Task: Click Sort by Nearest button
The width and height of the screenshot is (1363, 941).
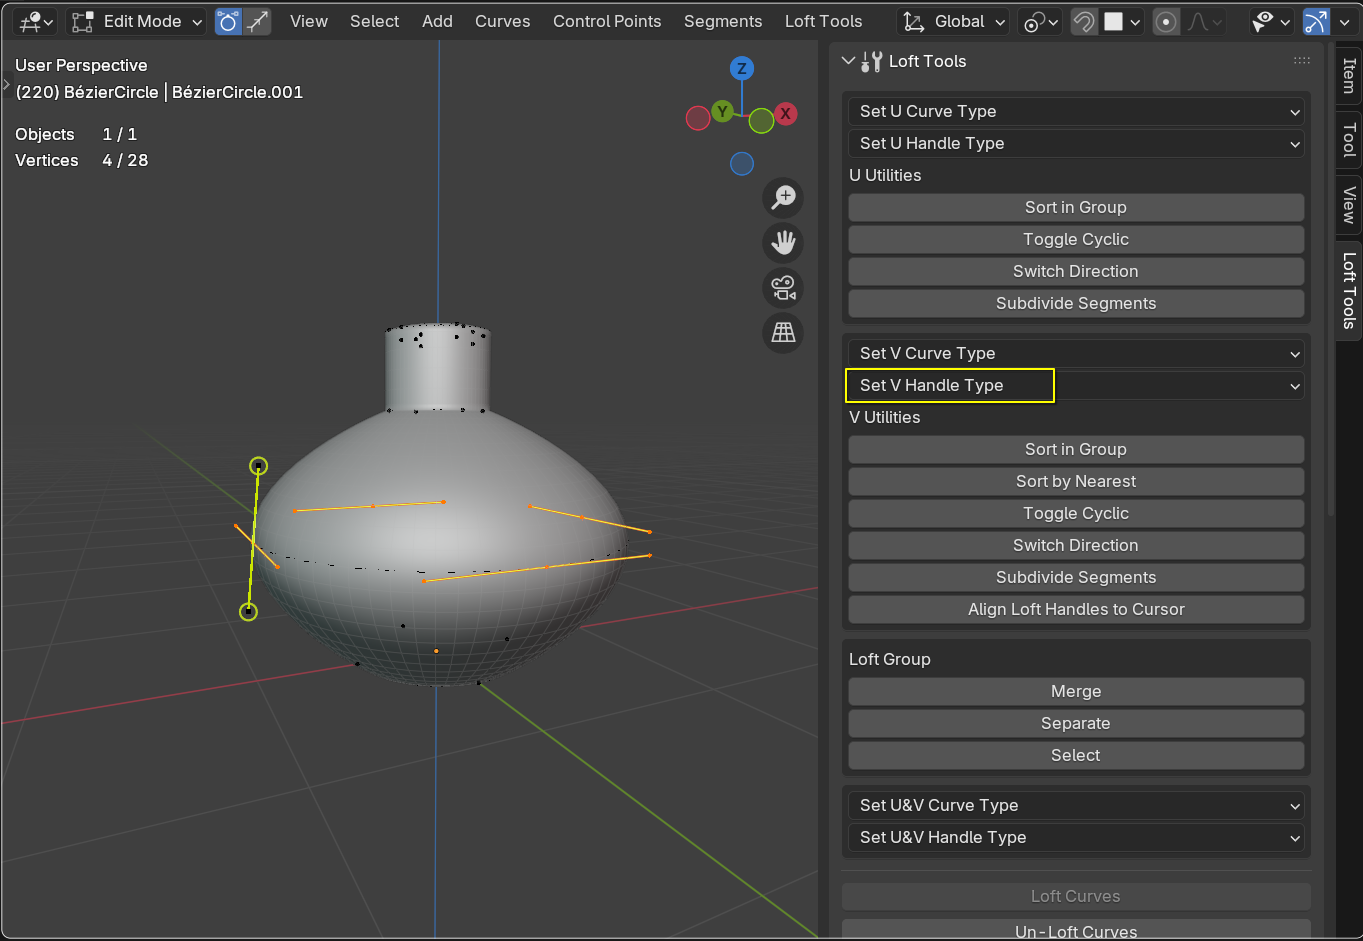Action: [1076, 481]
